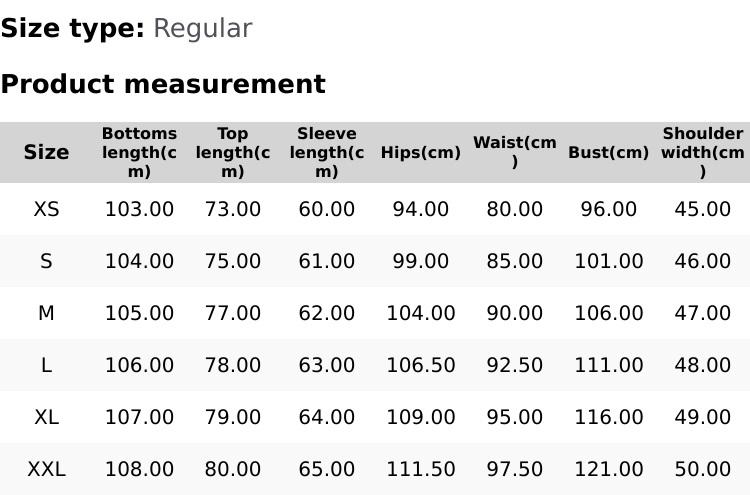This screenshot has height=495, width=750.
Task: Click the 106.50 hips value for L
Action: (421, 365)
